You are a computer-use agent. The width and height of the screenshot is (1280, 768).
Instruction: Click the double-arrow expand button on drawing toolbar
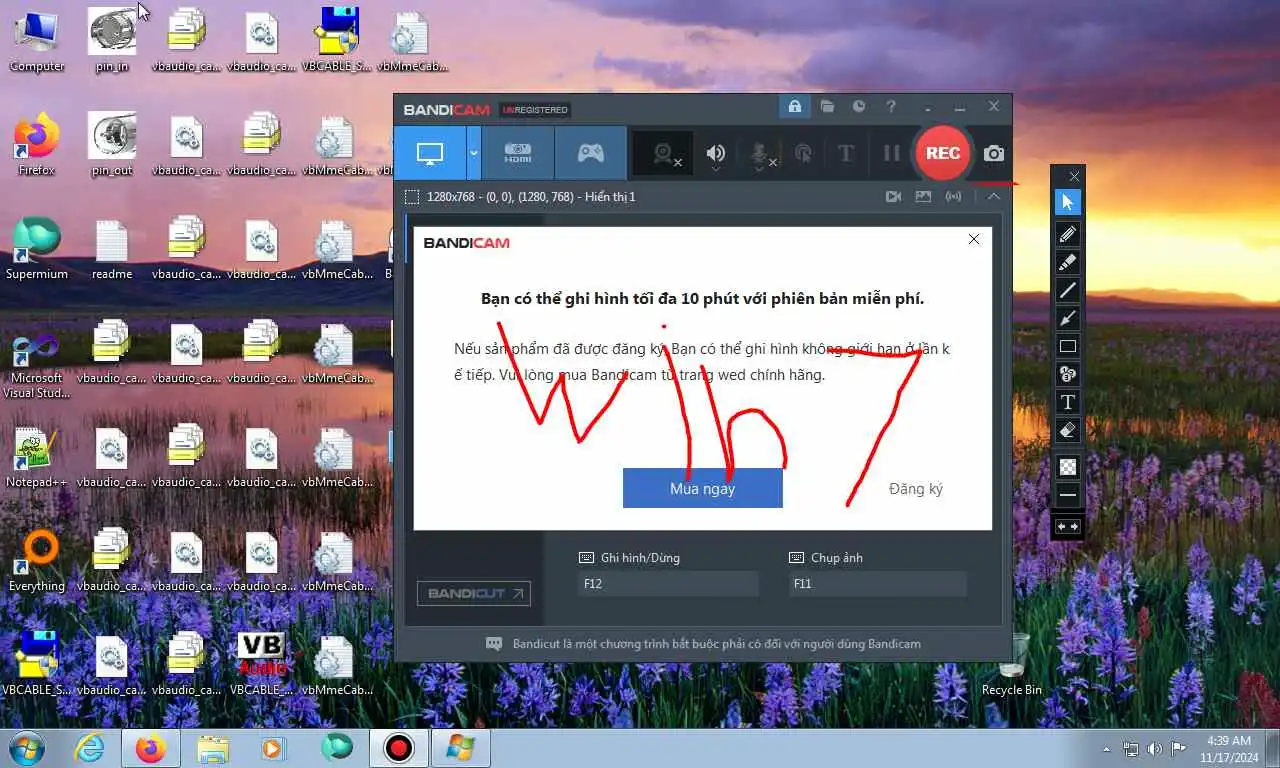click(1067, 526)
